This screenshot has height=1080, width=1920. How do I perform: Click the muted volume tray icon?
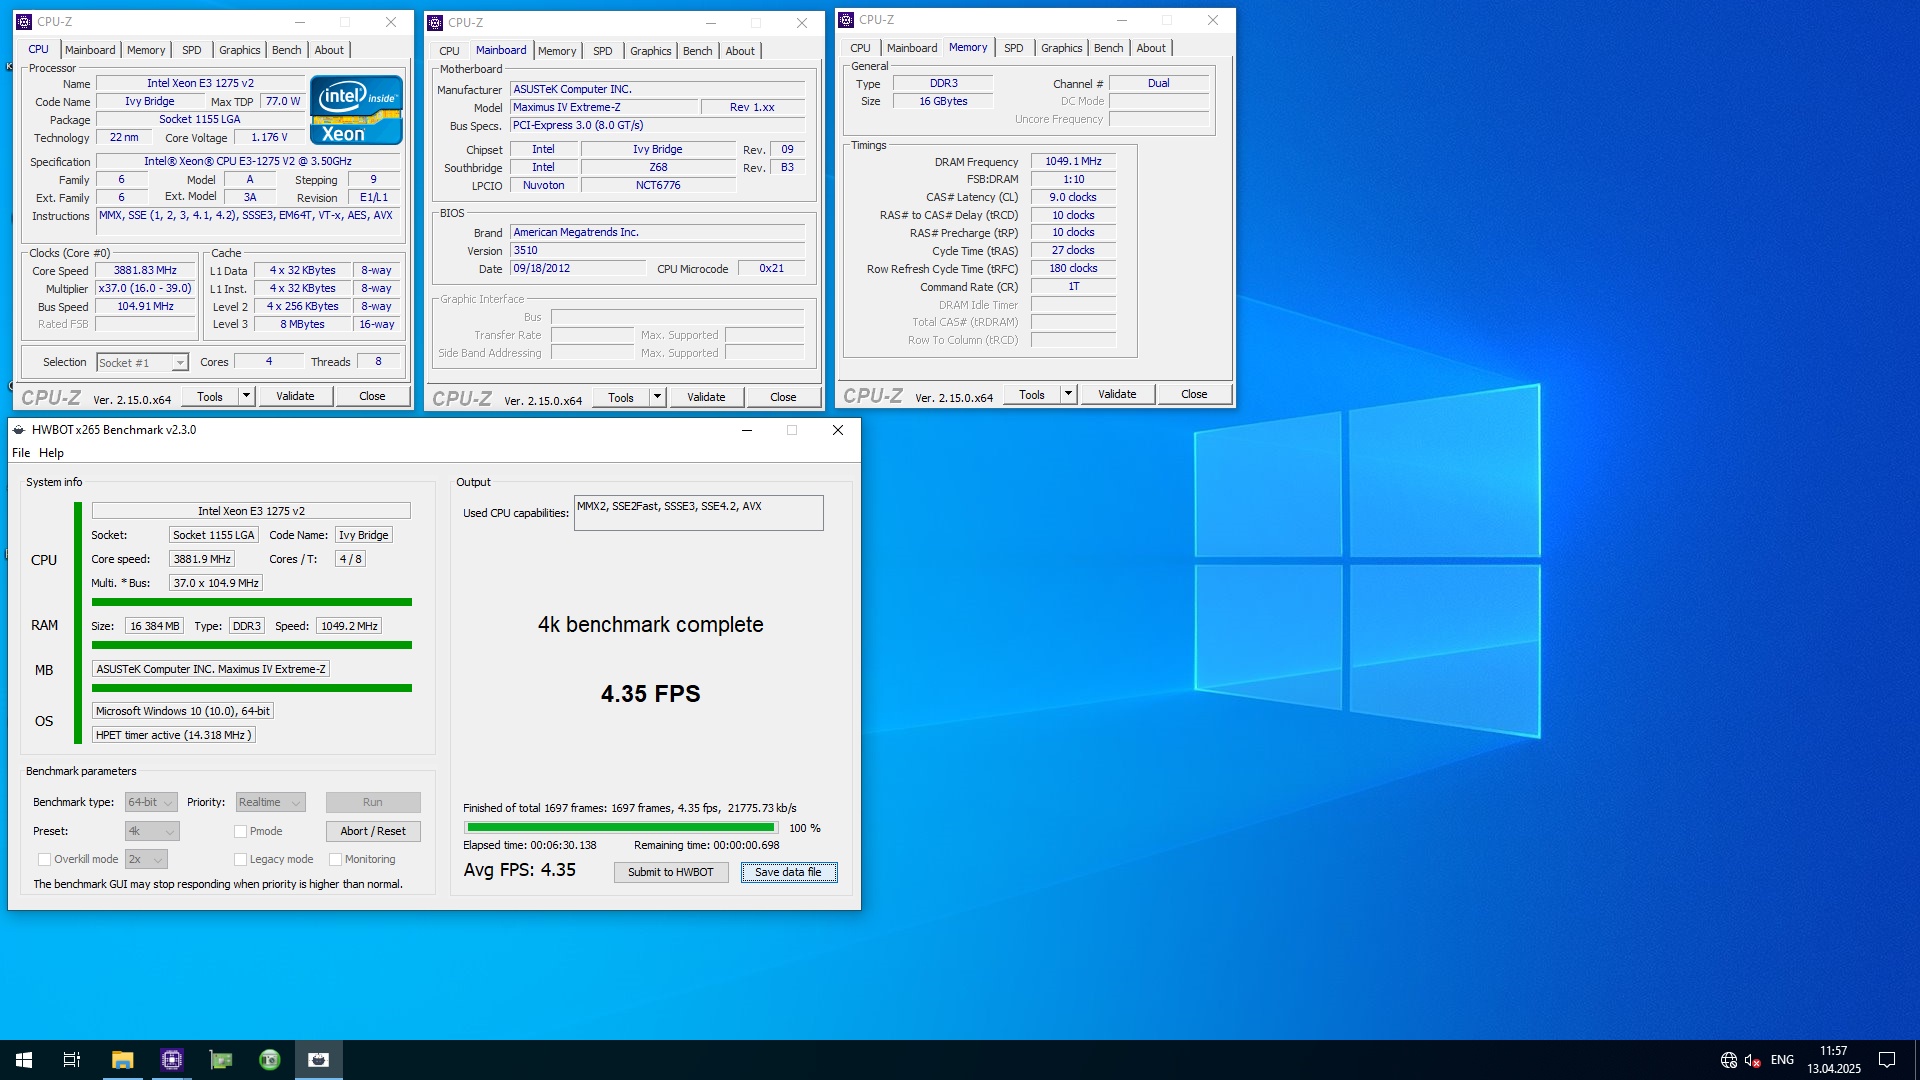click(x=1753, y=1060)
